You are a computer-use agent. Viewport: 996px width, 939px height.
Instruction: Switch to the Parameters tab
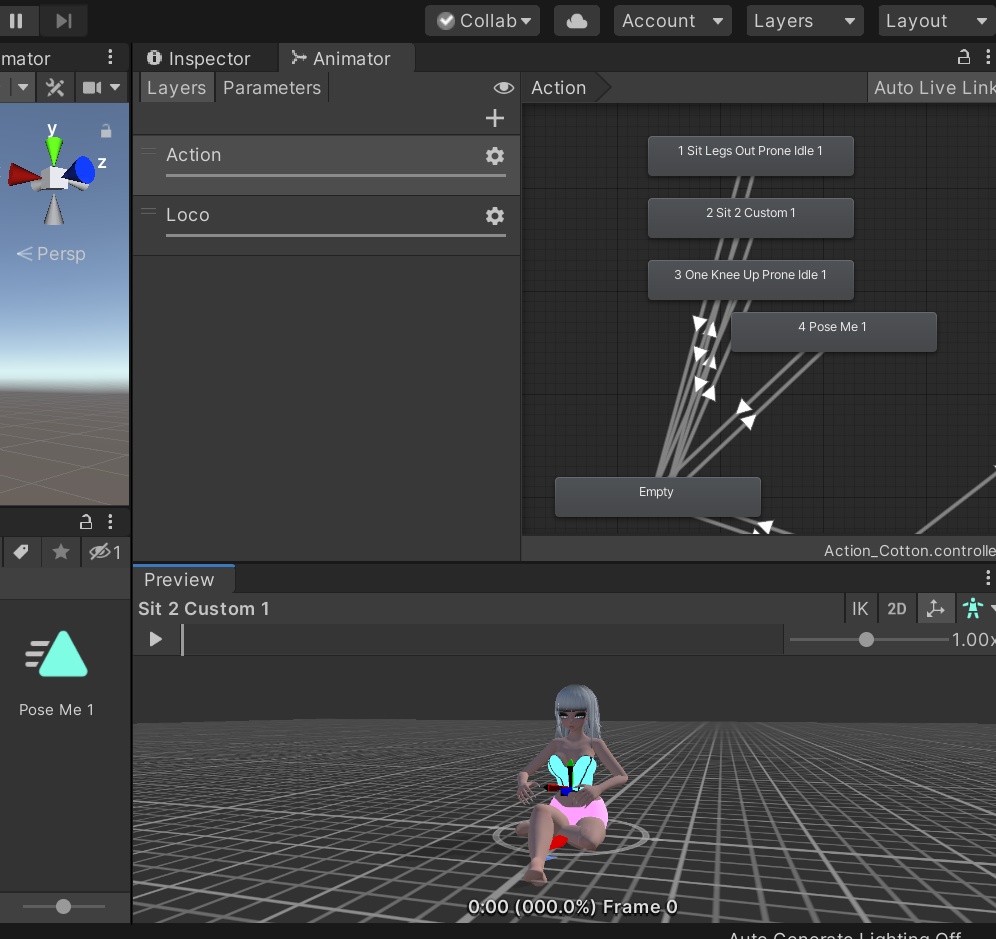272,88
